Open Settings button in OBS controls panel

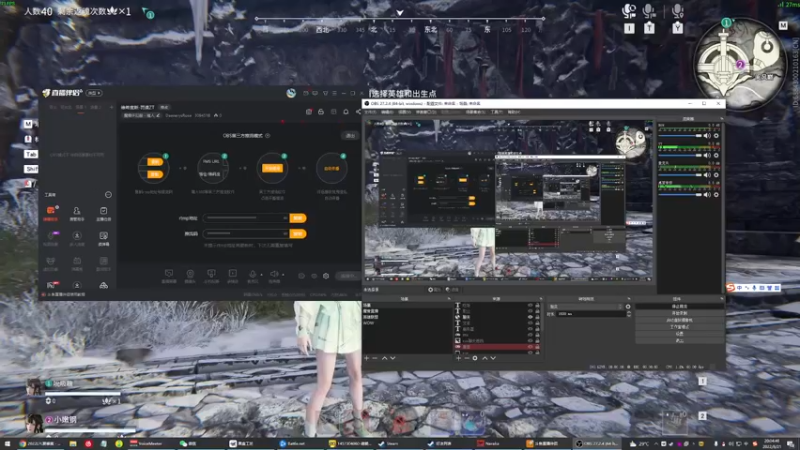(679, 334)
